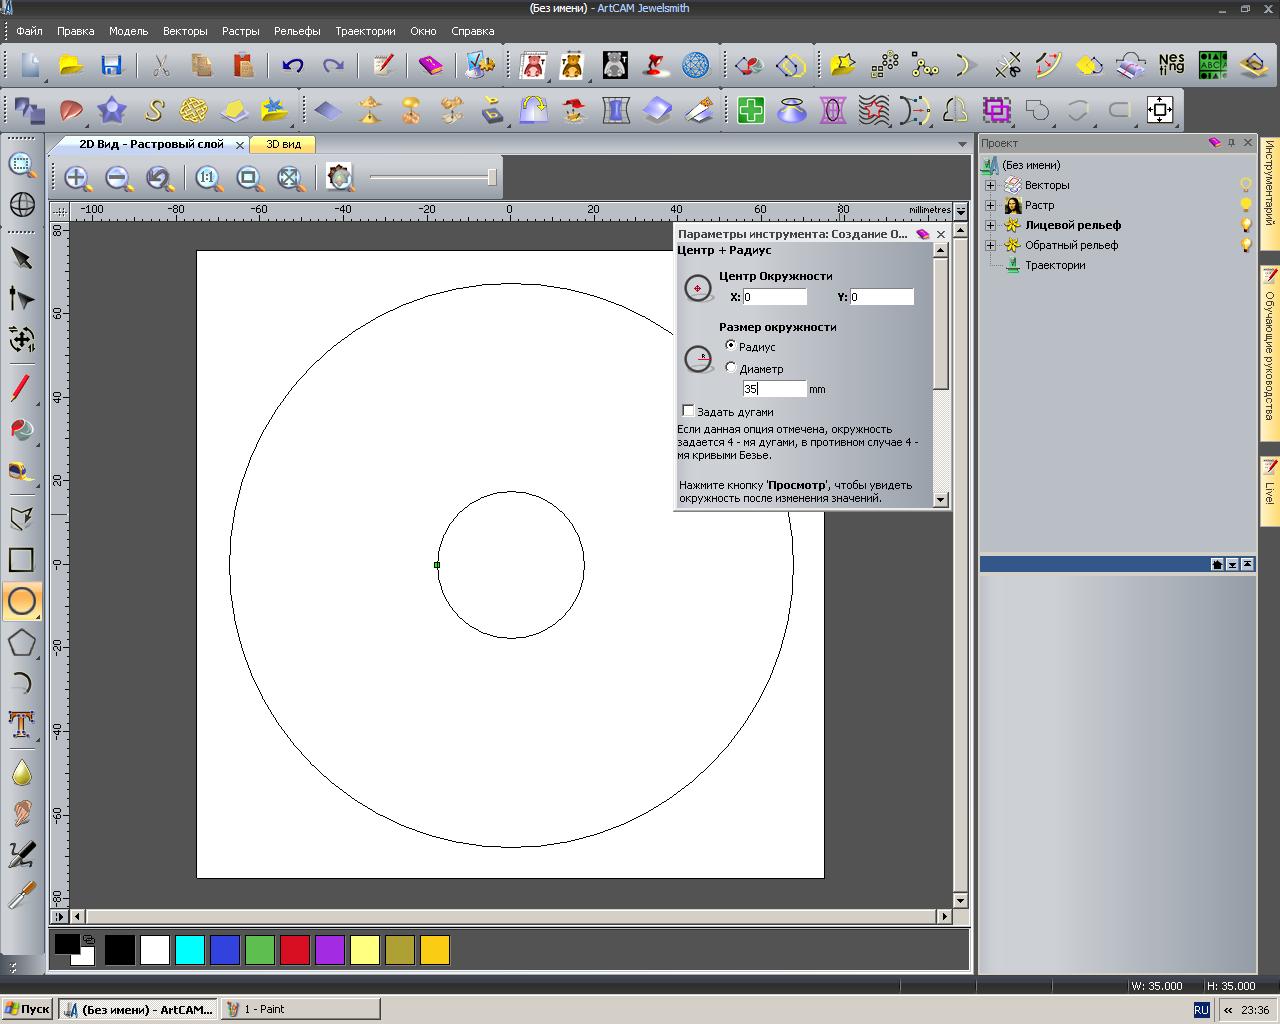The height and width of the screenshot is (1024, 1280).
Task: Select the polygon creation tool
Action: (x=22, y=642)
